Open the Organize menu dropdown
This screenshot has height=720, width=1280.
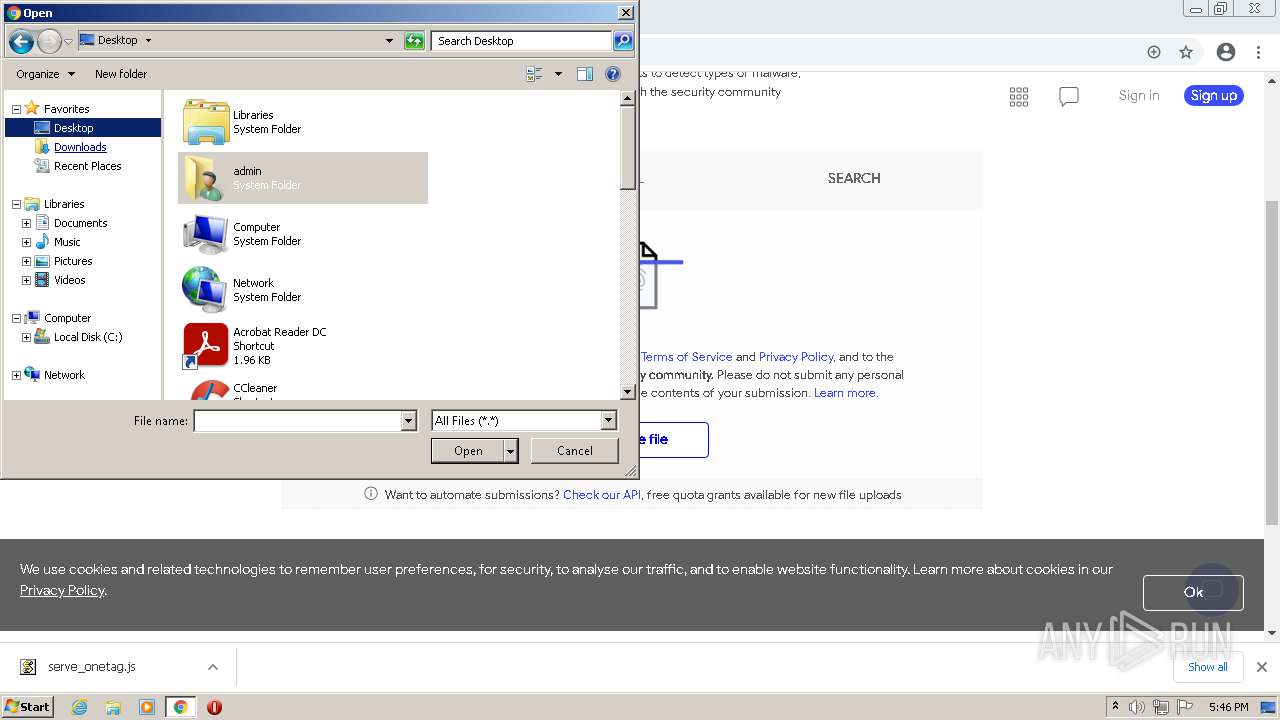click(x=45, y=74)
